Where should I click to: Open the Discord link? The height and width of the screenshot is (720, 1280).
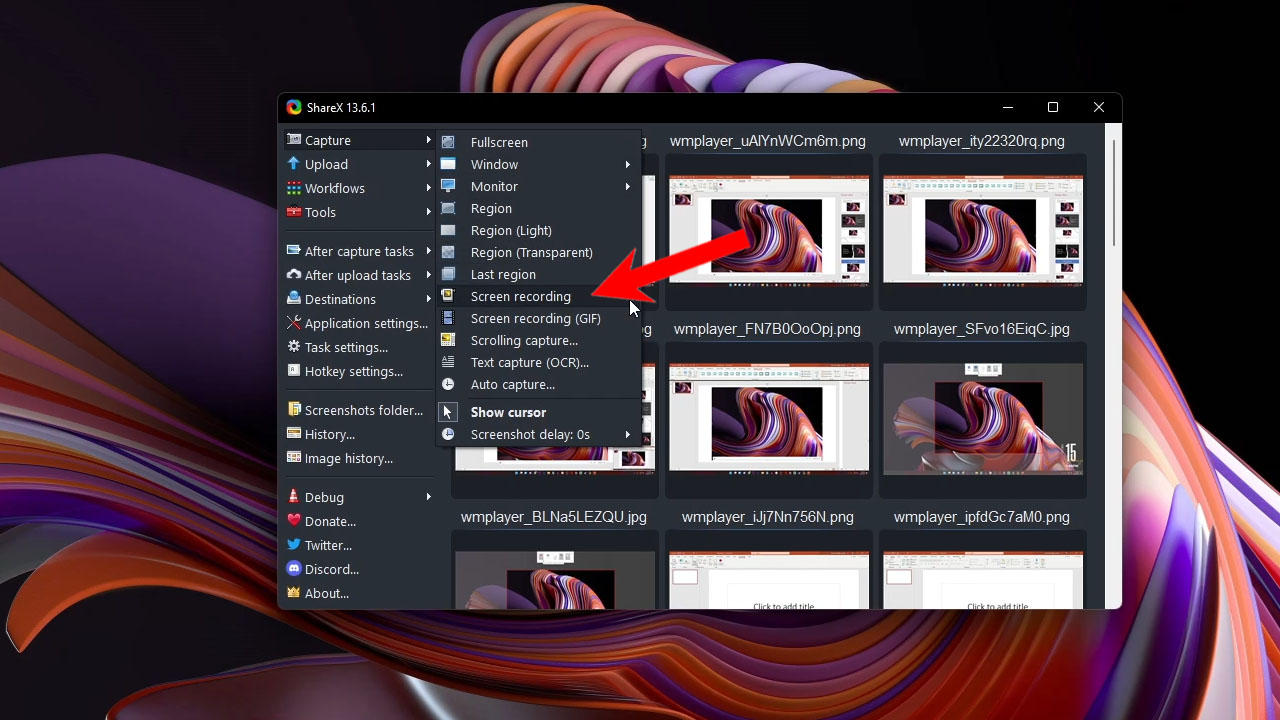[x=330, y=569]
